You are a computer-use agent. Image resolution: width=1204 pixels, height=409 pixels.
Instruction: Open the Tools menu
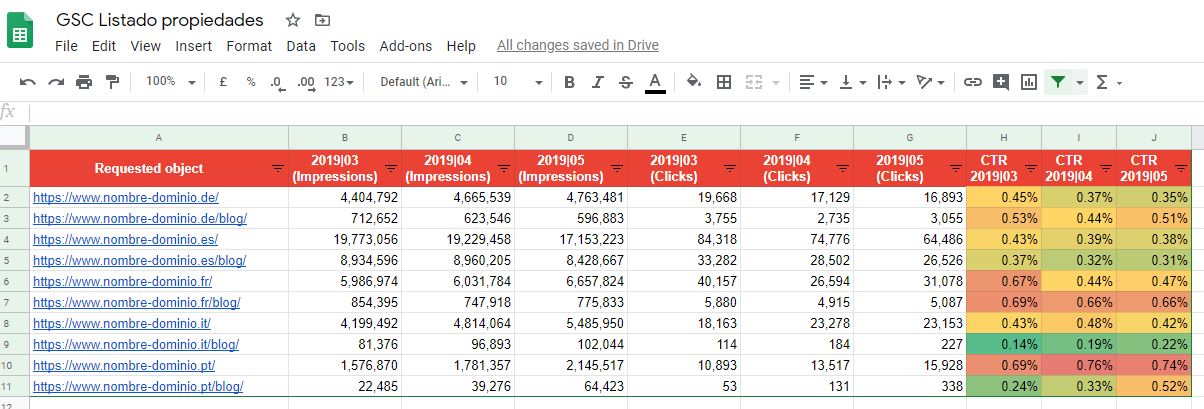[348, 46]
